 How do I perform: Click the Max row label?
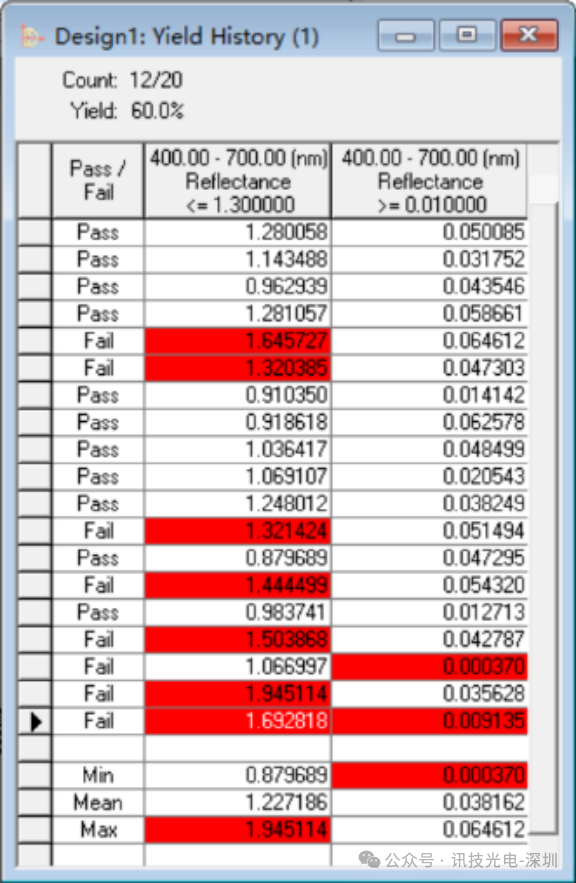(98, 830)
